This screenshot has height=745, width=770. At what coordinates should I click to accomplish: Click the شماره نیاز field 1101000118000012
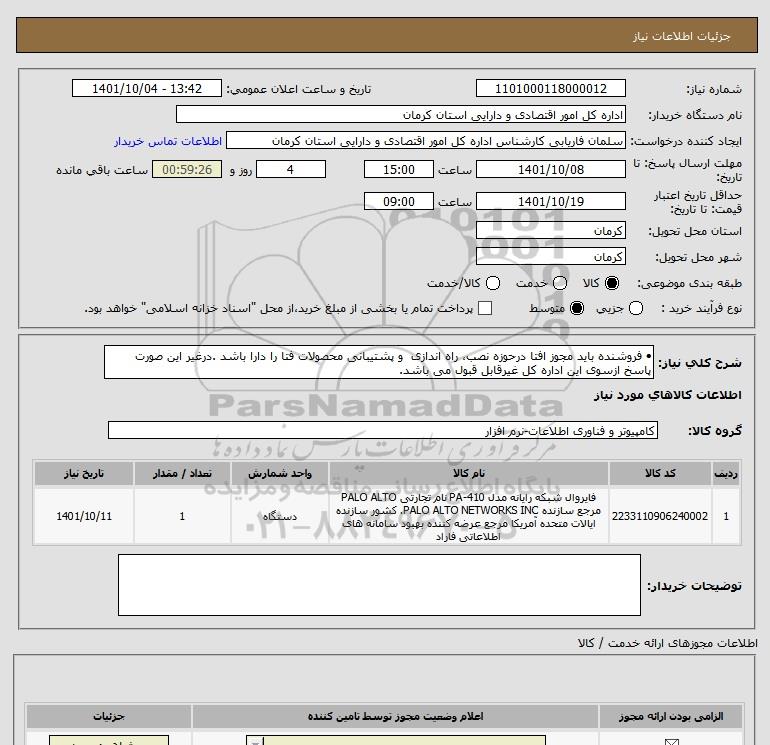(550, 88)
